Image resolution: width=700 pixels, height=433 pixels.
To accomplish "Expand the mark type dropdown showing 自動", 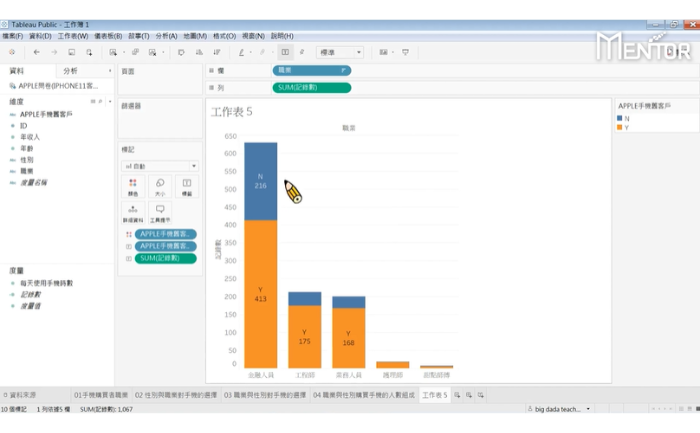I will [x=159, y=165].
